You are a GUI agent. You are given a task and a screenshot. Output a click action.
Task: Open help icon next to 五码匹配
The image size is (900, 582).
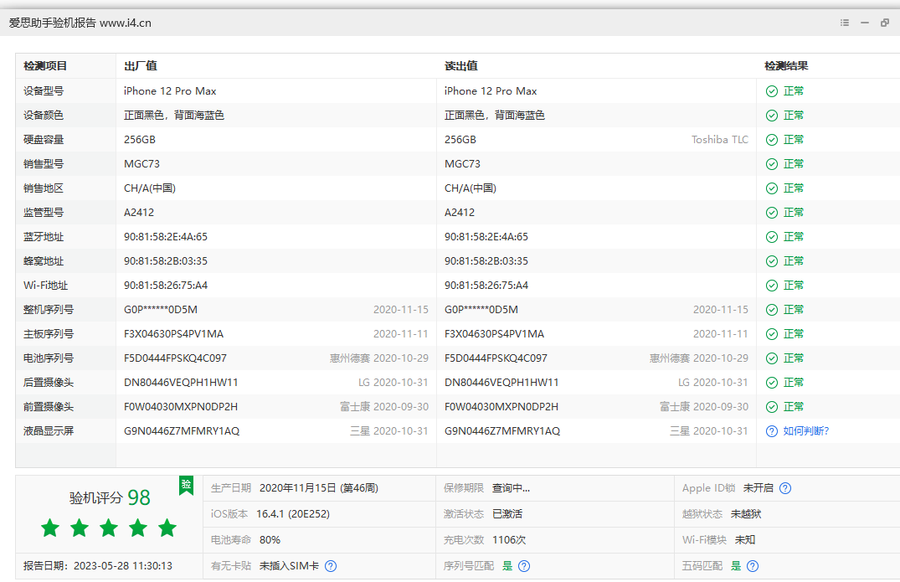point(752,566)
